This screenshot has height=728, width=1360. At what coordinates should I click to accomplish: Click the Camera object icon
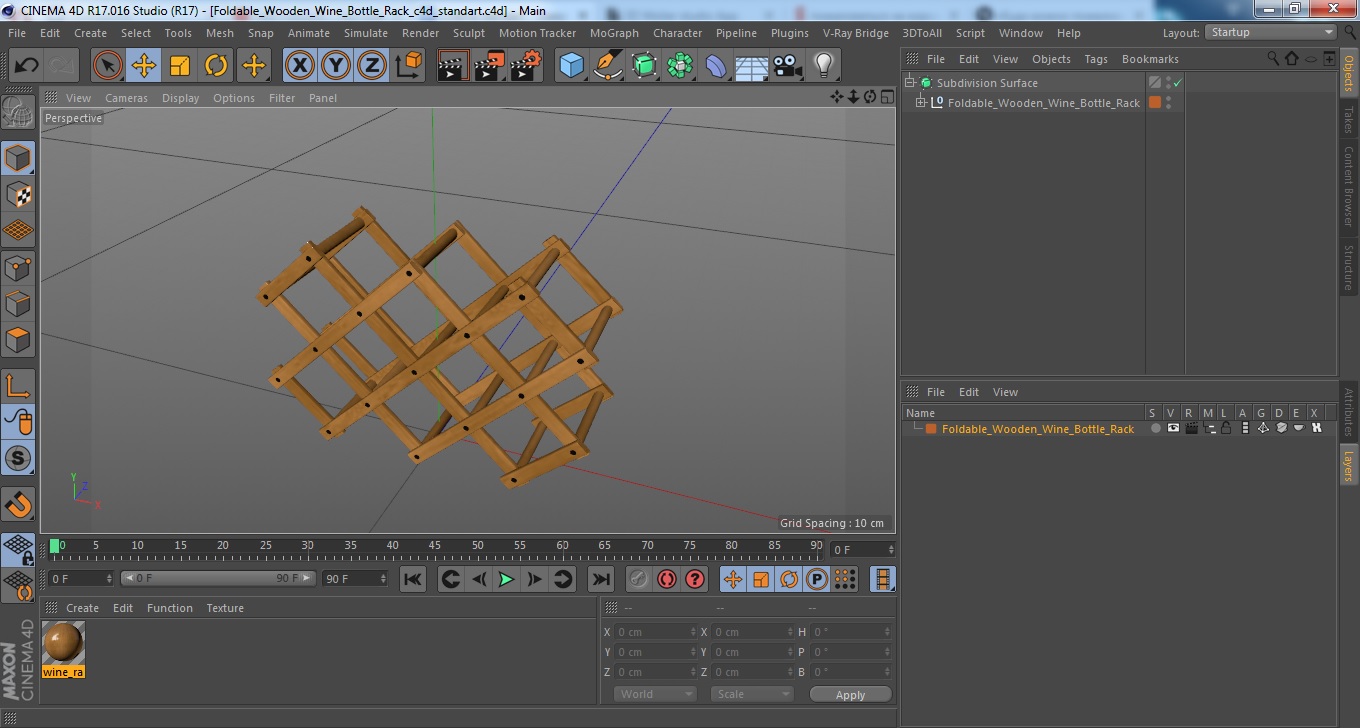pos(787,66)
